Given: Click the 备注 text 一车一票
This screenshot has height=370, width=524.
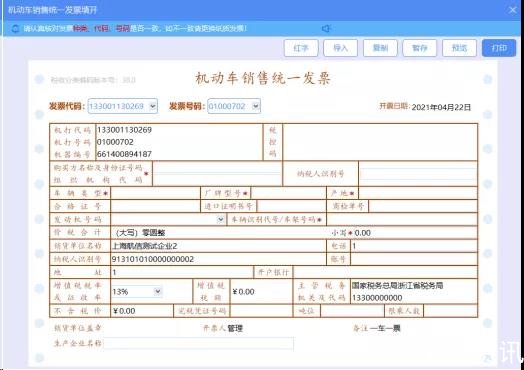Looking at the screenshot, I should coord(385,328).
